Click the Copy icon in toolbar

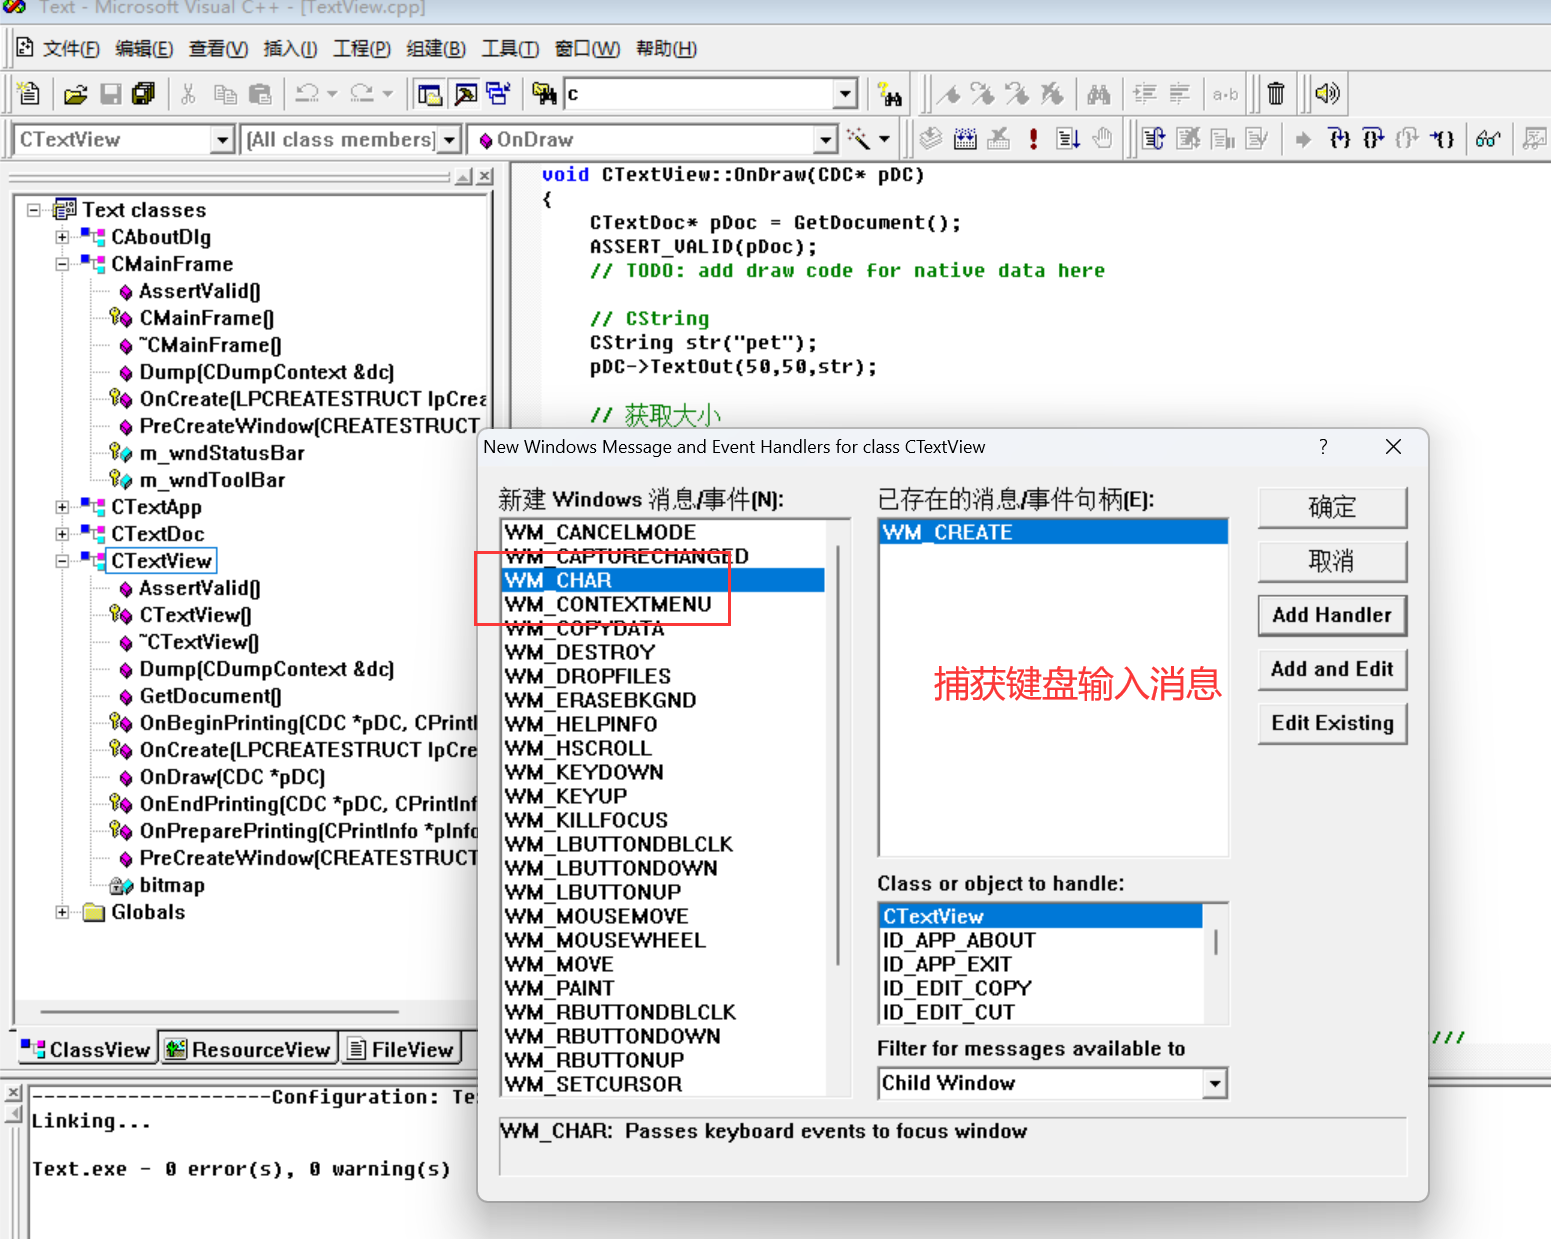point(225,94)
